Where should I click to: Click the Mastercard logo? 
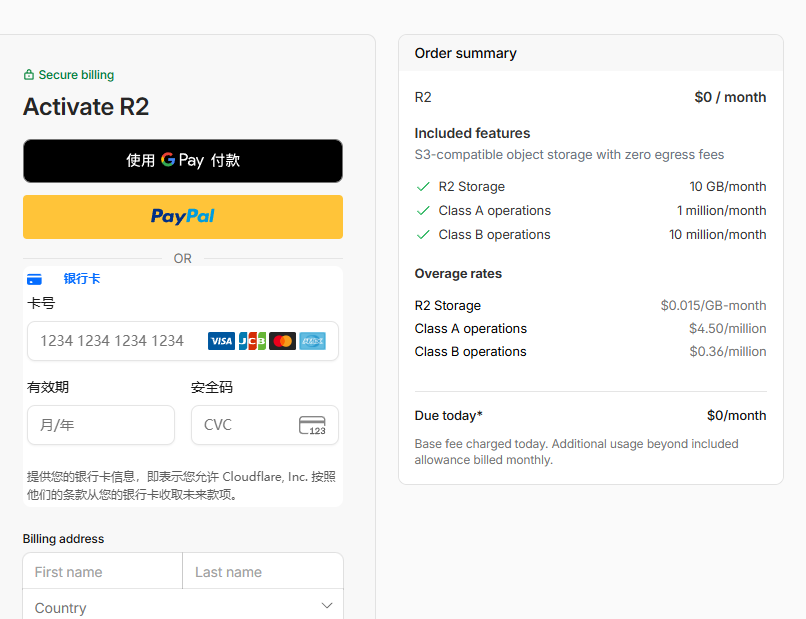[282, 341]
